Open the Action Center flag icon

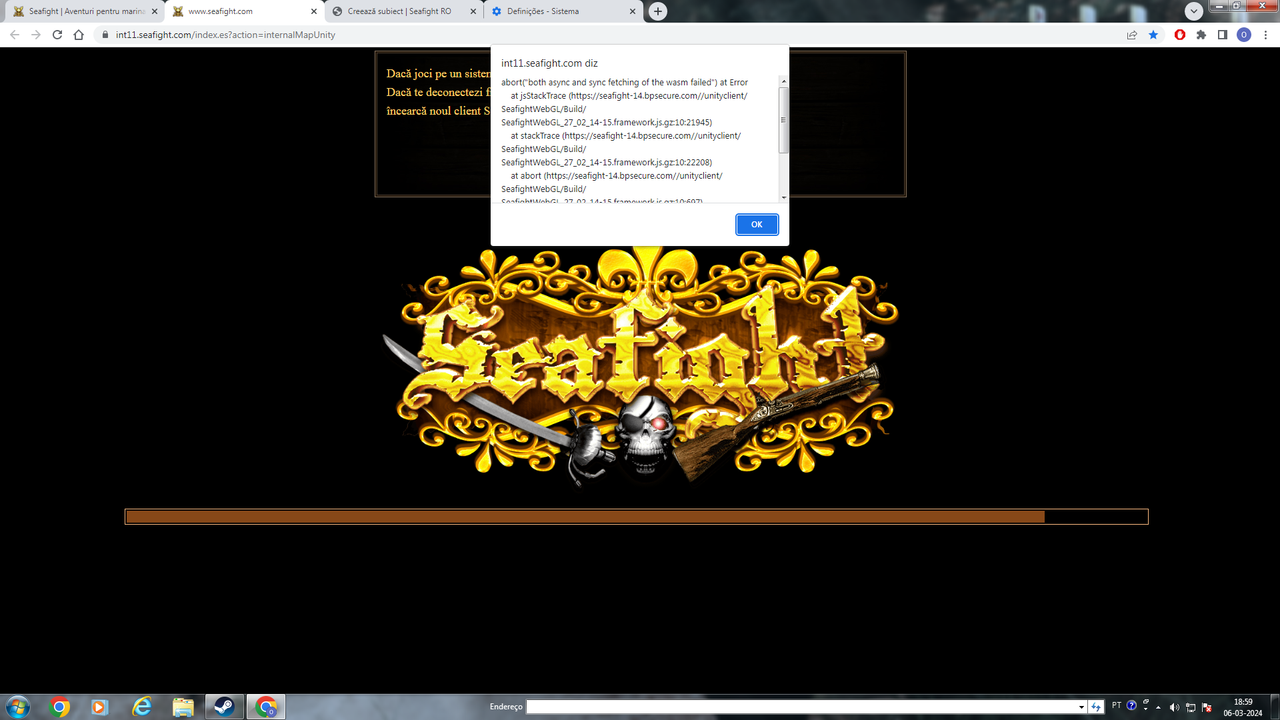point(1205,707)
